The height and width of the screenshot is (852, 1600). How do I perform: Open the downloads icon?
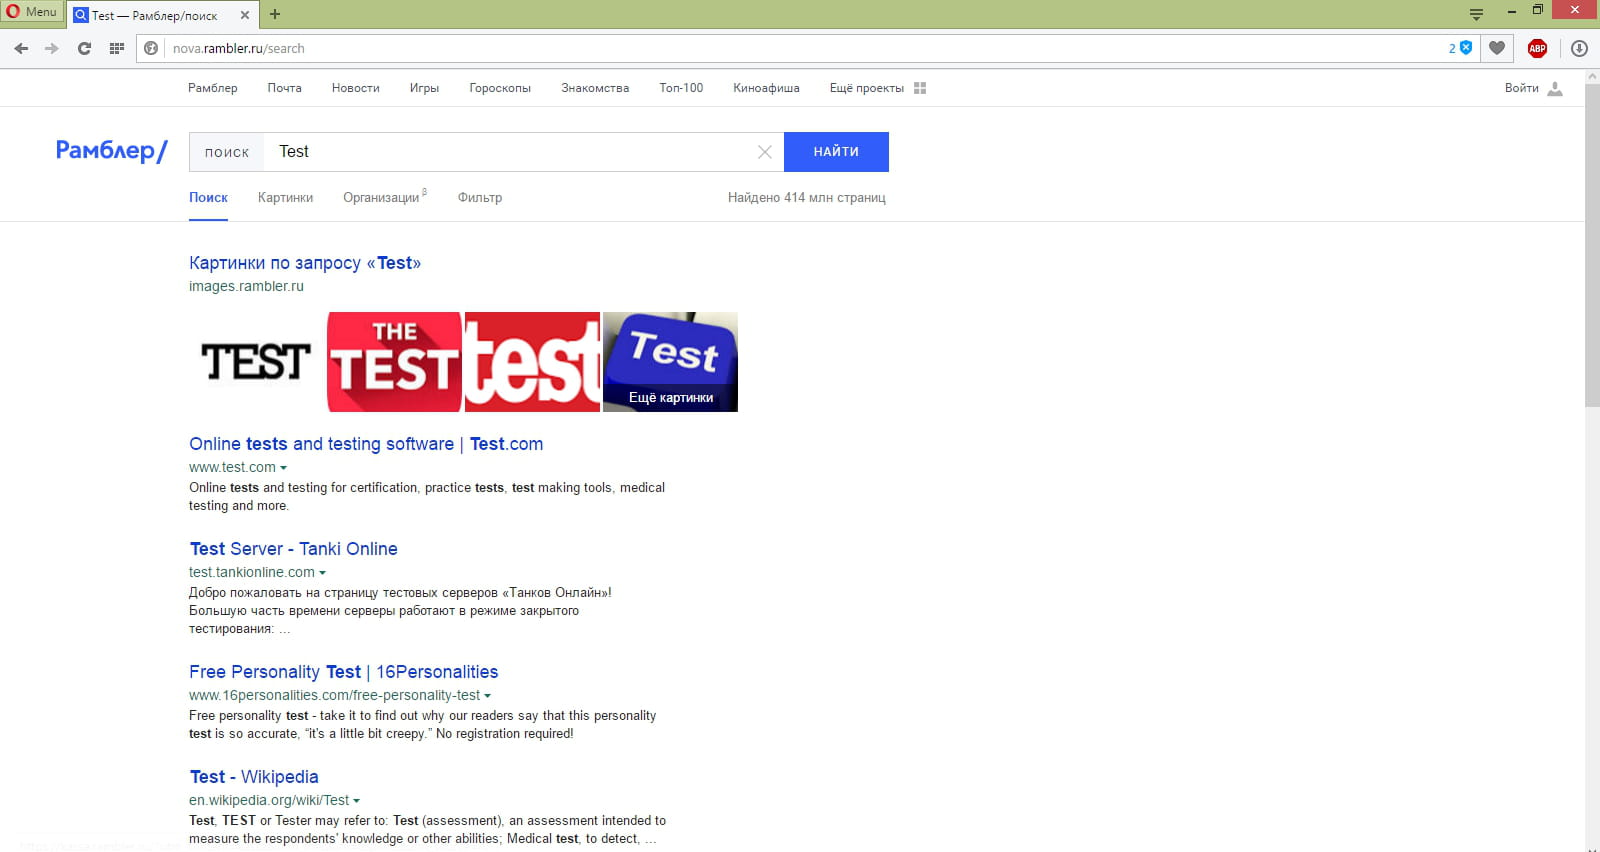coord(1579,48)
